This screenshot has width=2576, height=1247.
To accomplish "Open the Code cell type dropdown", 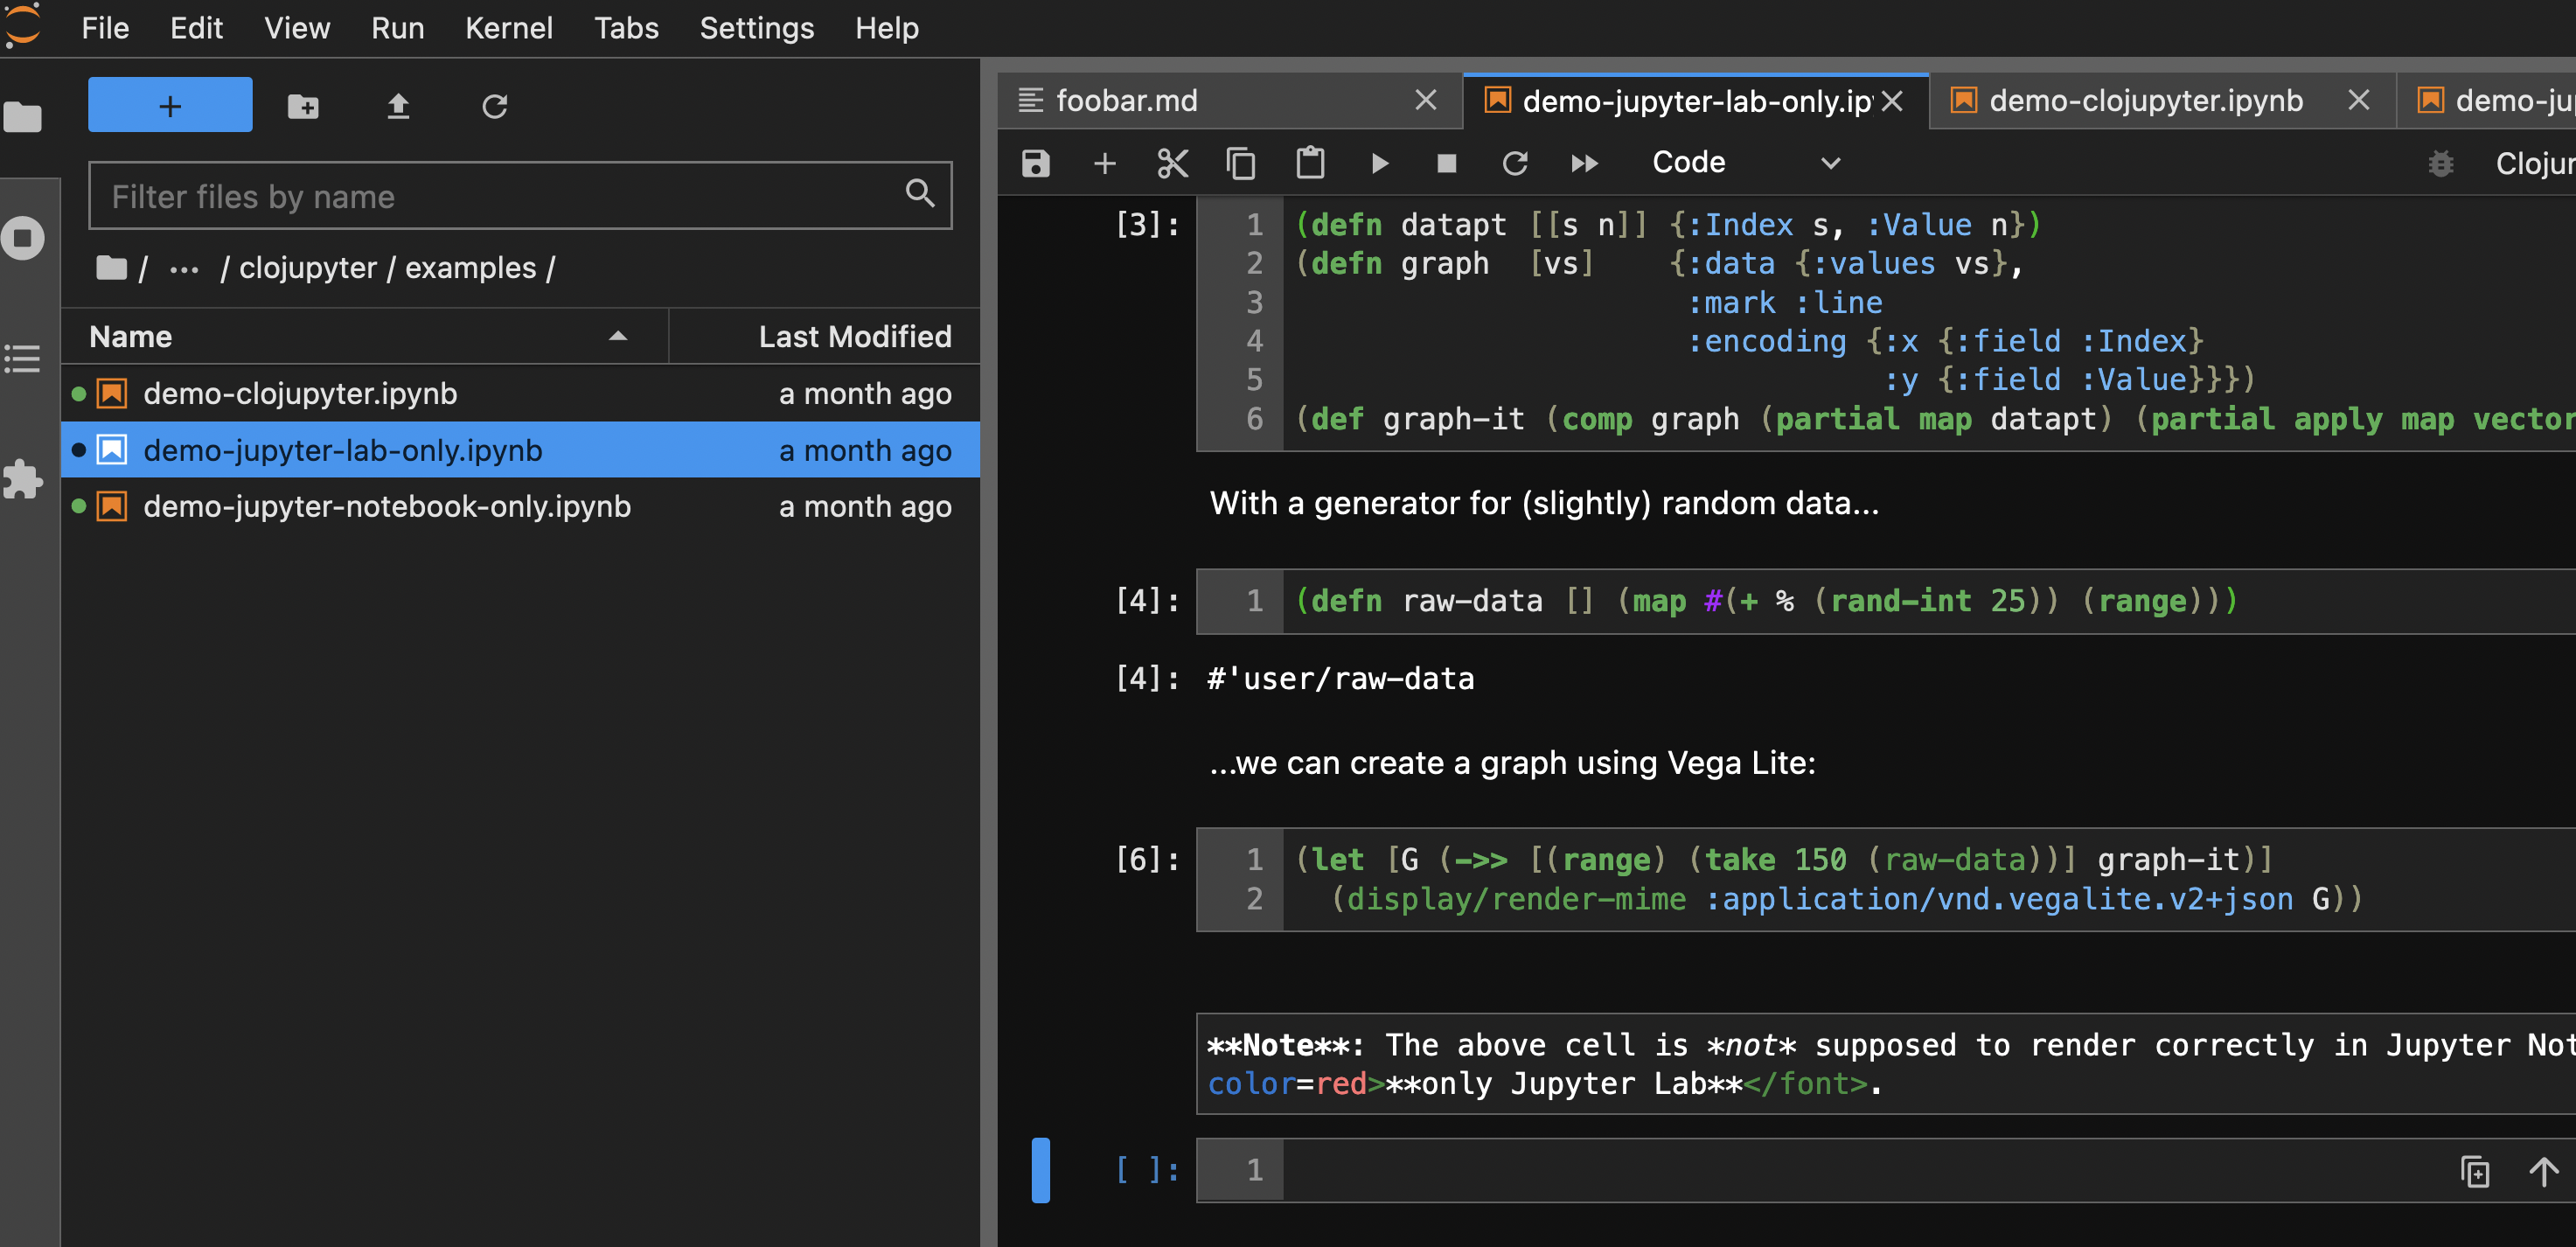I will coord(1745,162).
